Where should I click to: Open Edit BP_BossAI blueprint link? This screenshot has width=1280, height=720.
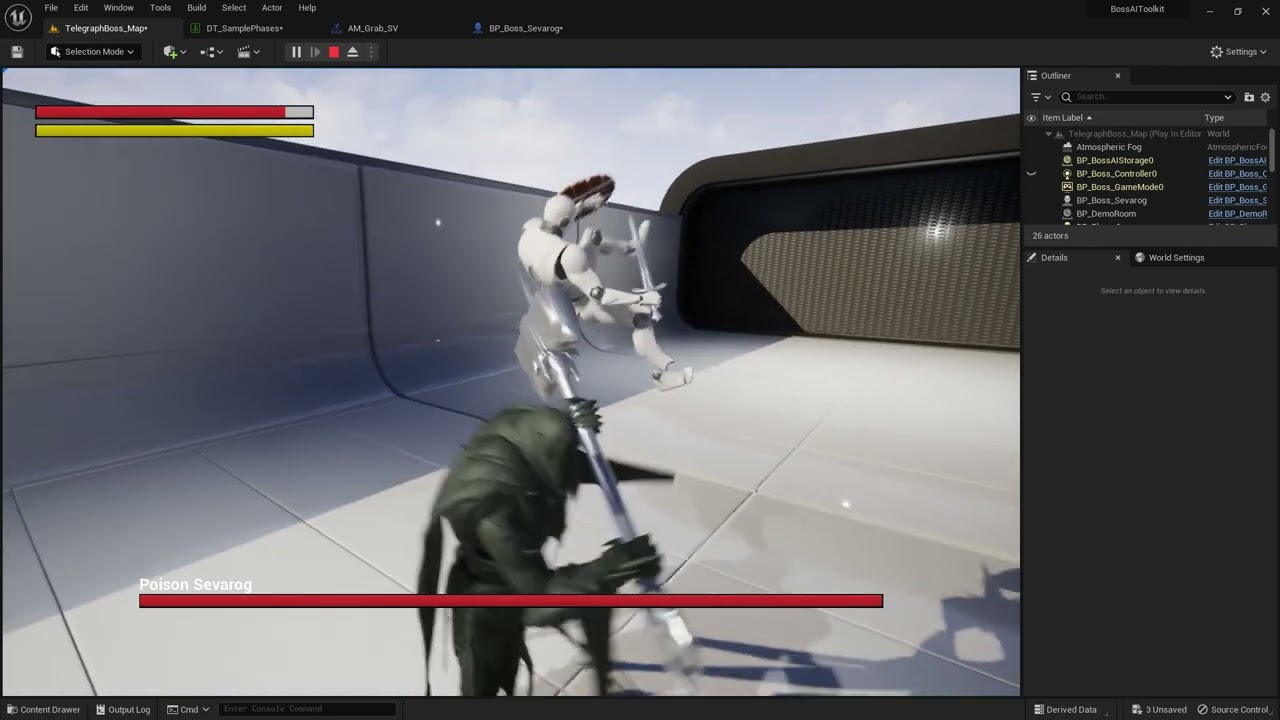1237,160
